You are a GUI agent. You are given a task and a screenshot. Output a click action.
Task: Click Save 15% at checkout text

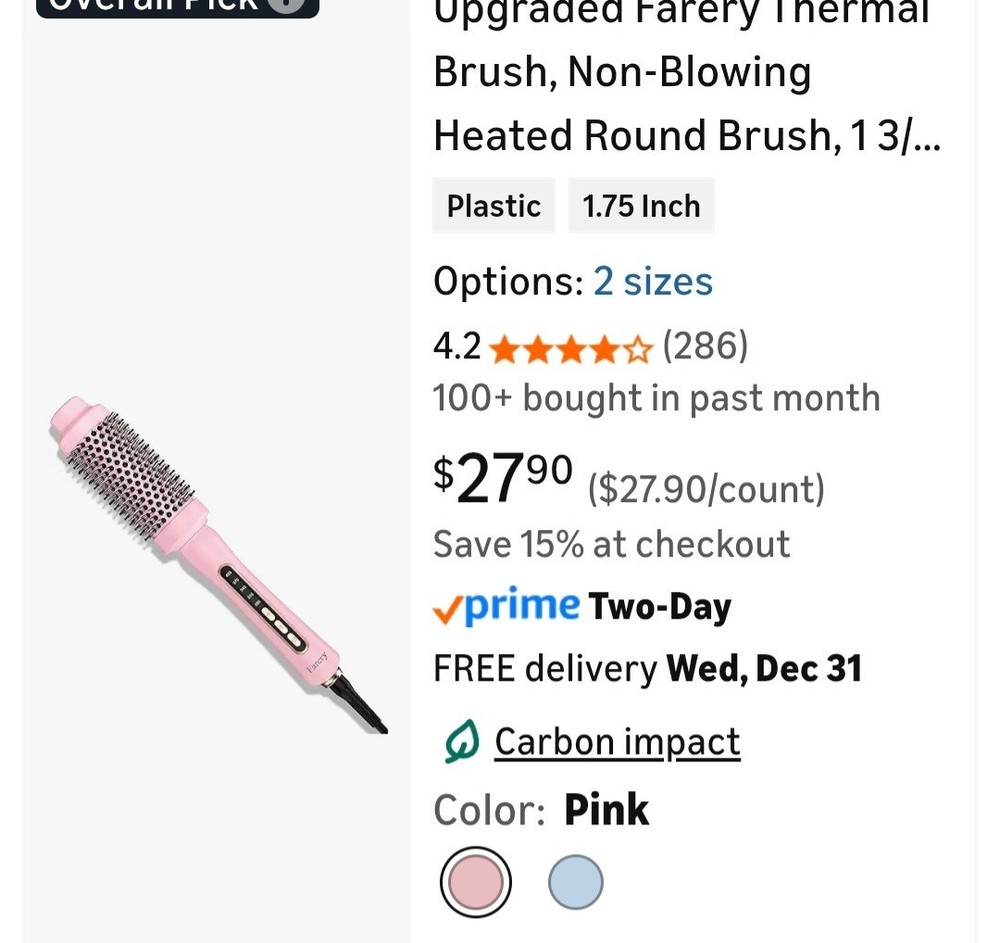coord(611,544)
